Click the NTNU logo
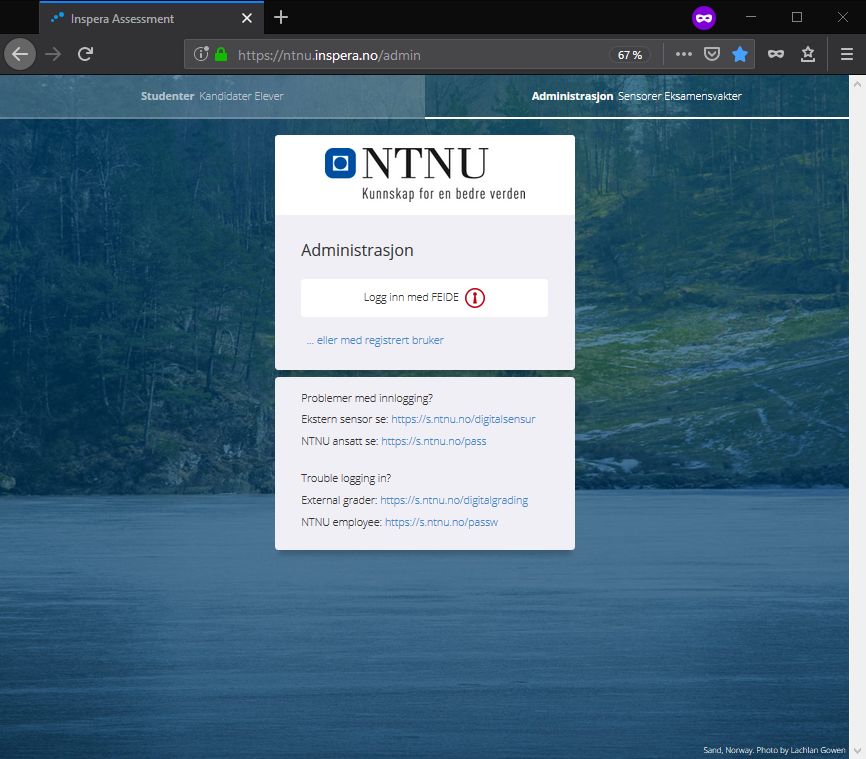The image size is (866, 759). (x=425, y=173)
